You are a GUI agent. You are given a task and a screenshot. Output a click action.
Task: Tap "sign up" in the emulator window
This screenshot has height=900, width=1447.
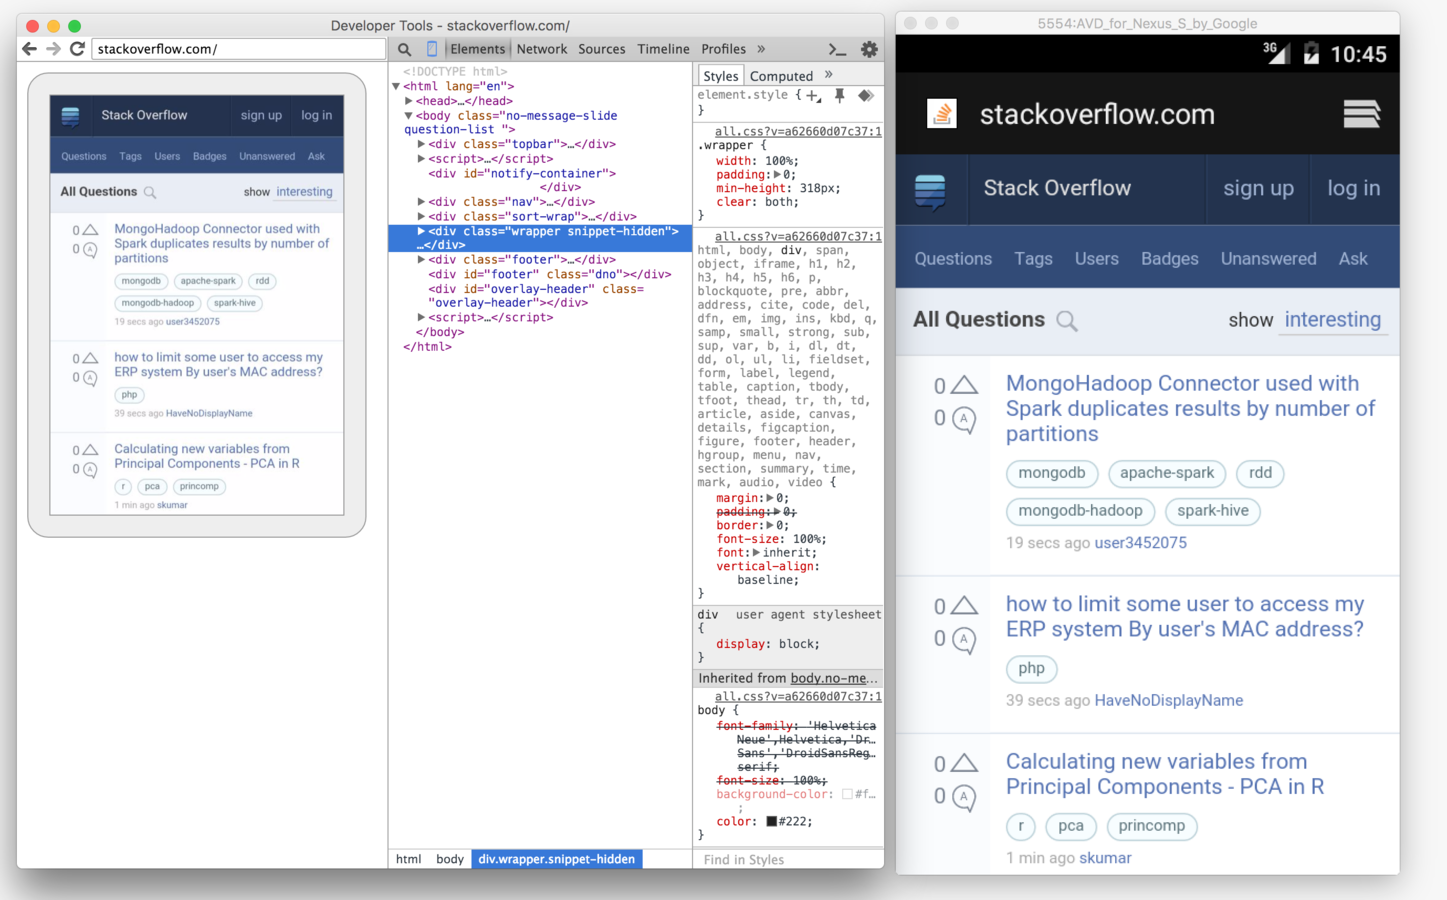(x=1258, y=188)
